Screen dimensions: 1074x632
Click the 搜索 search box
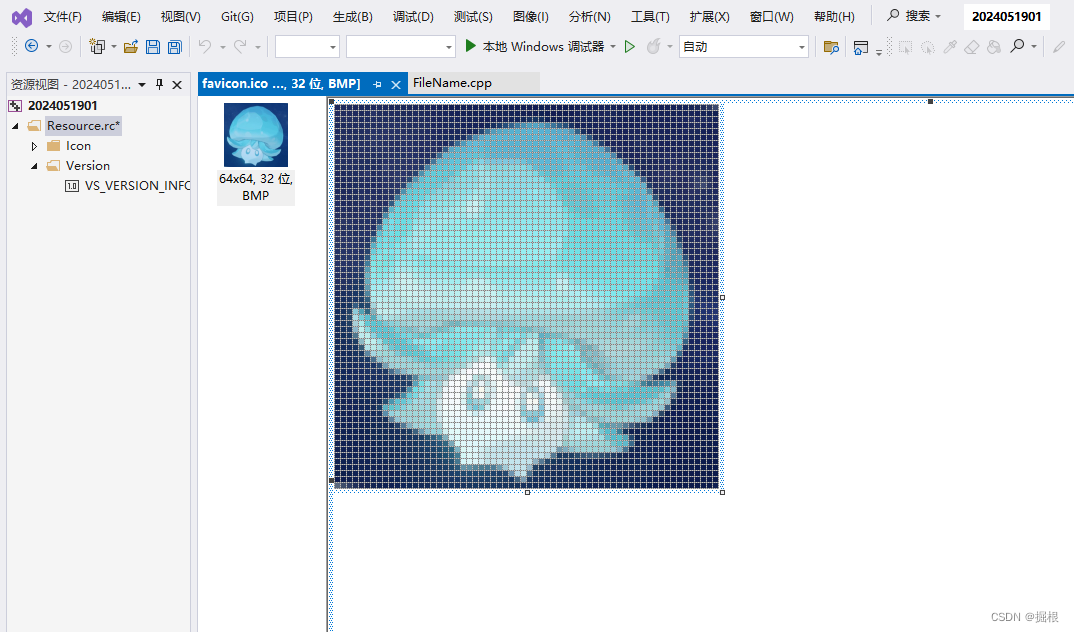click(914, 16)
